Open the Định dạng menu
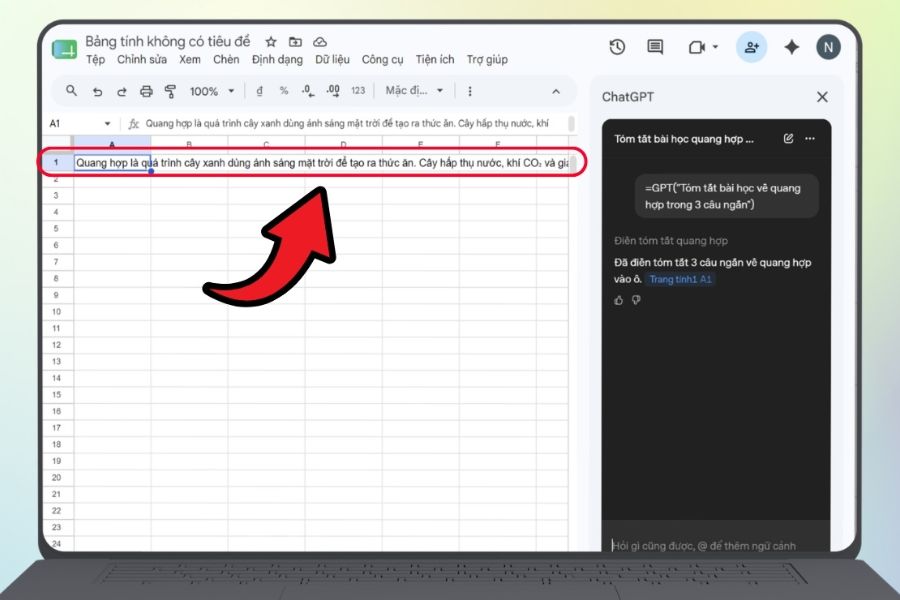Screen dimensions: 900x600 tap(277, 60)
